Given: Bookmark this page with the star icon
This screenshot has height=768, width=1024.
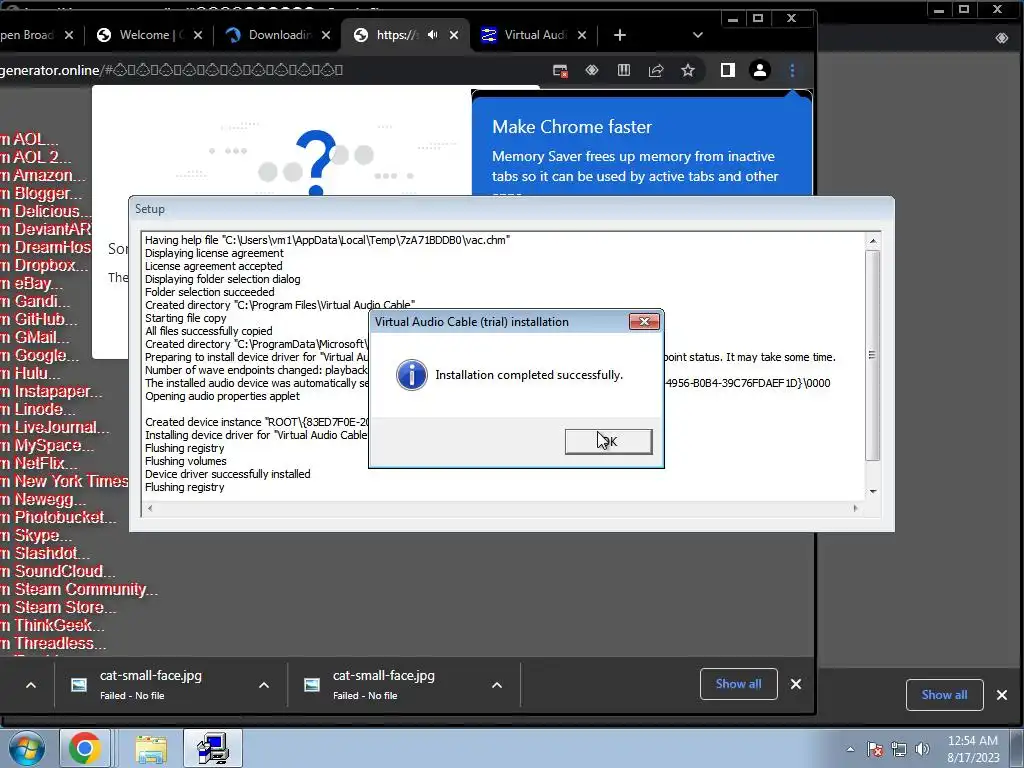Looking at the screenshot, I should 688,71.
